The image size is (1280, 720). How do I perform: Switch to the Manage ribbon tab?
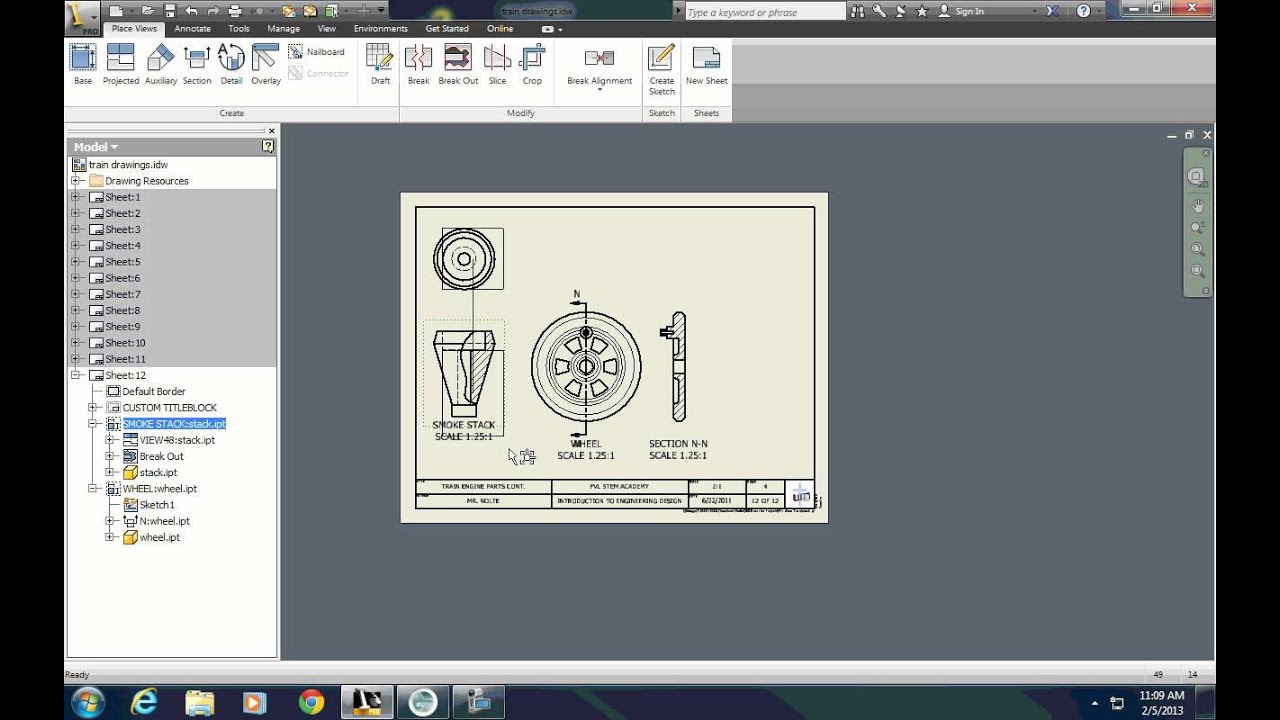(x=283, y=29)
